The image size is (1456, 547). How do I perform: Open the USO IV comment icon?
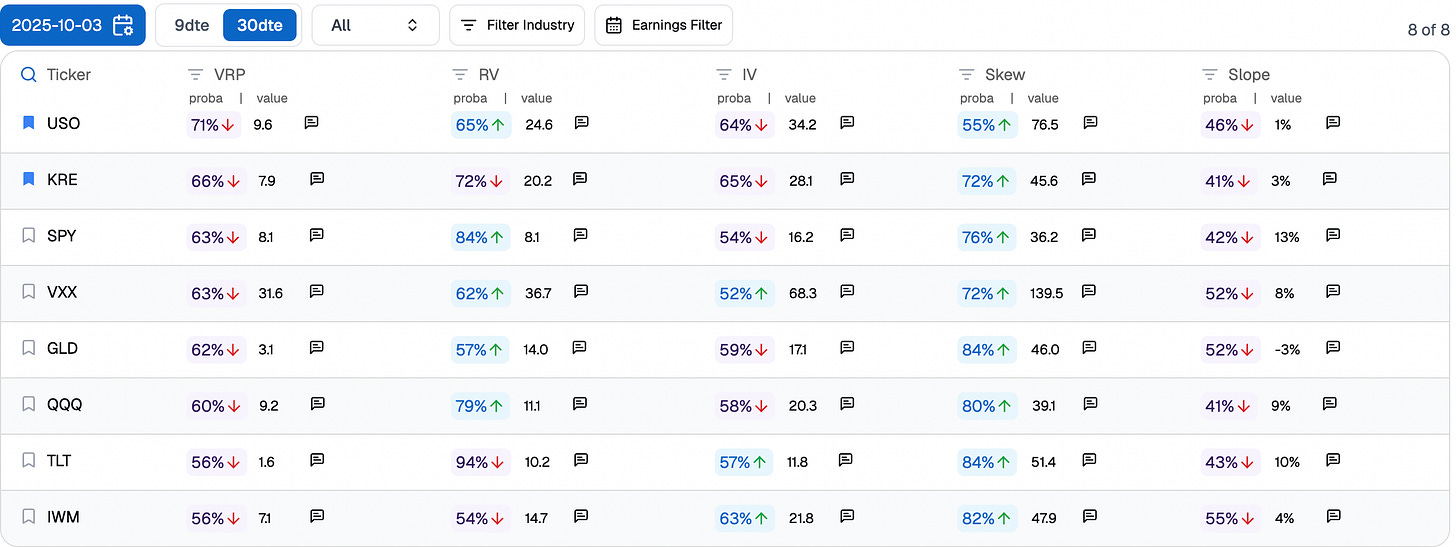point(847,122)
